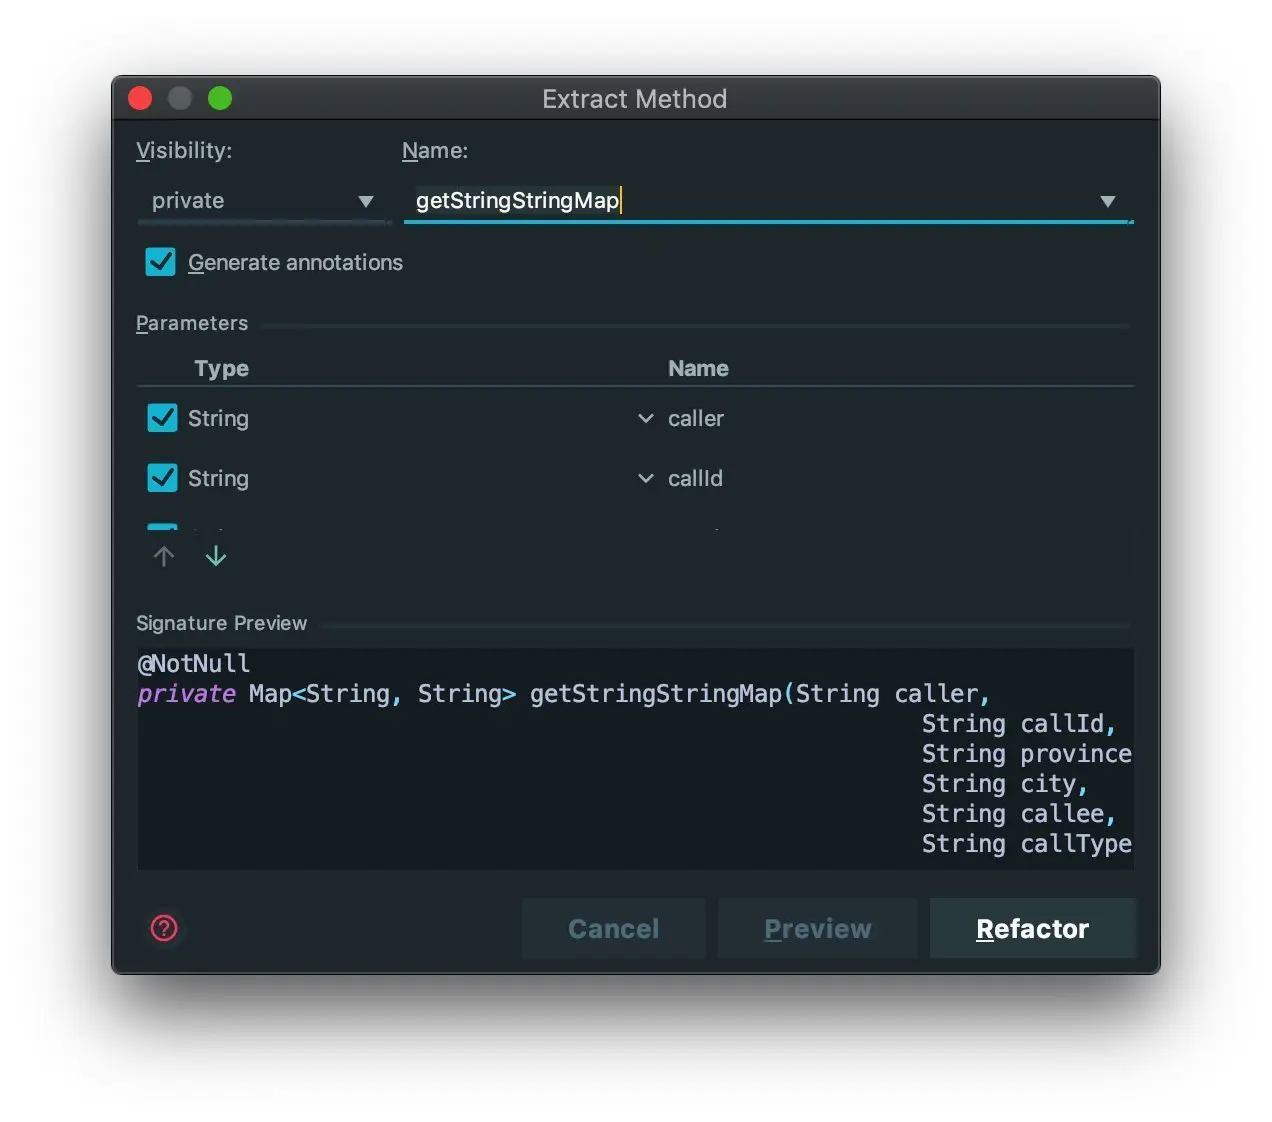Image resolution: width=1272 pixels, height=1122 pixels.
Task: Toggle the Generate annotations checkbox
Action: 161,262
